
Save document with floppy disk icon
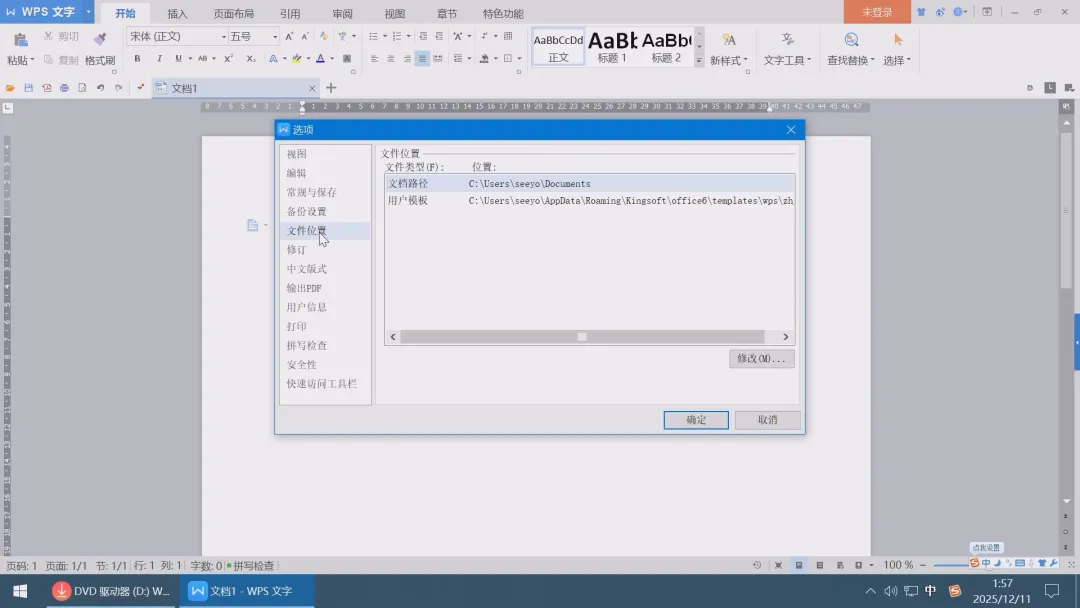coord(28,88)
